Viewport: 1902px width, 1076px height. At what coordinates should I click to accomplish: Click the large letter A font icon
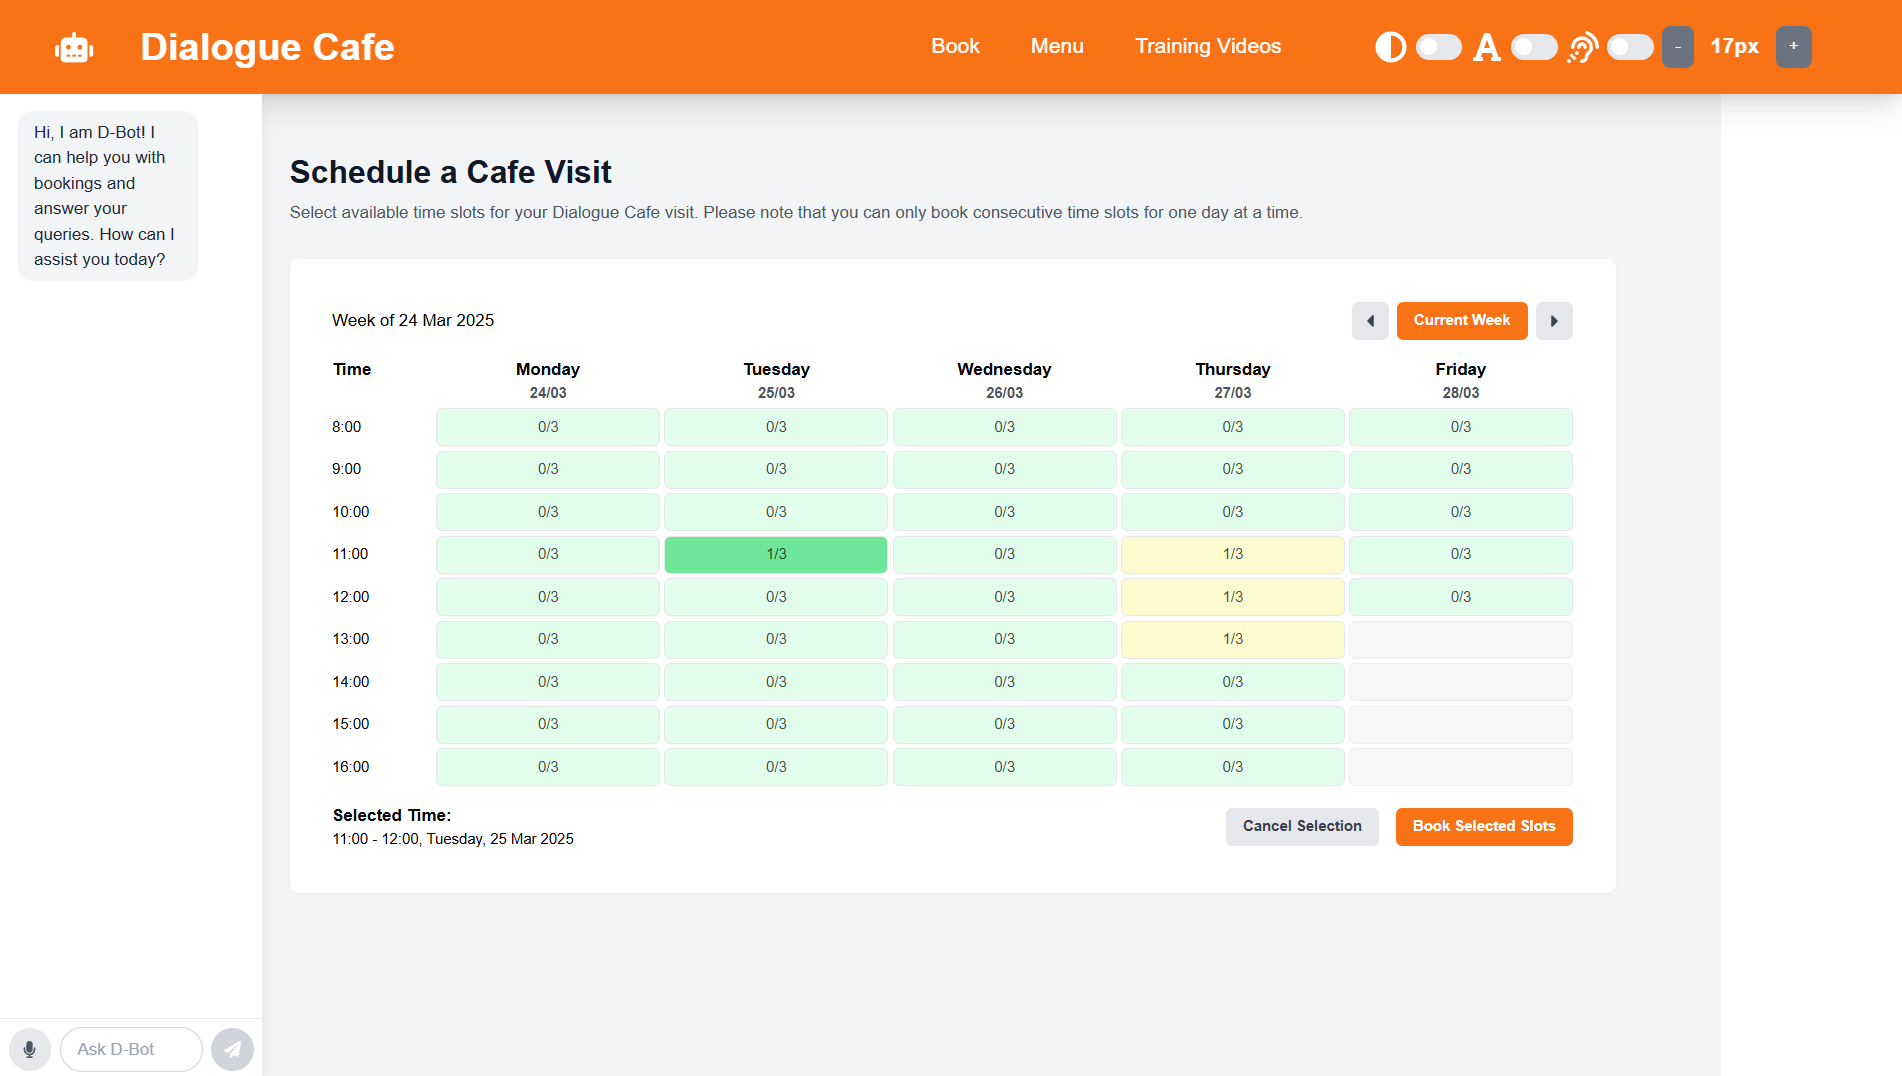coord(1486,47)
